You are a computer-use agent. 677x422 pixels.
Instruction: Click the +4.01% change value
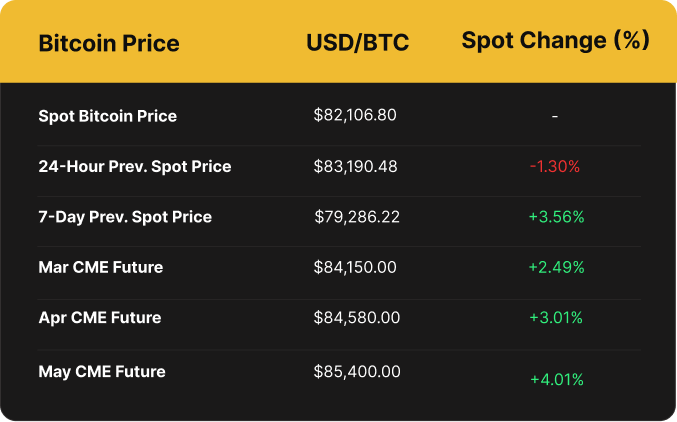pyautogui.click(x=556, y=379)
